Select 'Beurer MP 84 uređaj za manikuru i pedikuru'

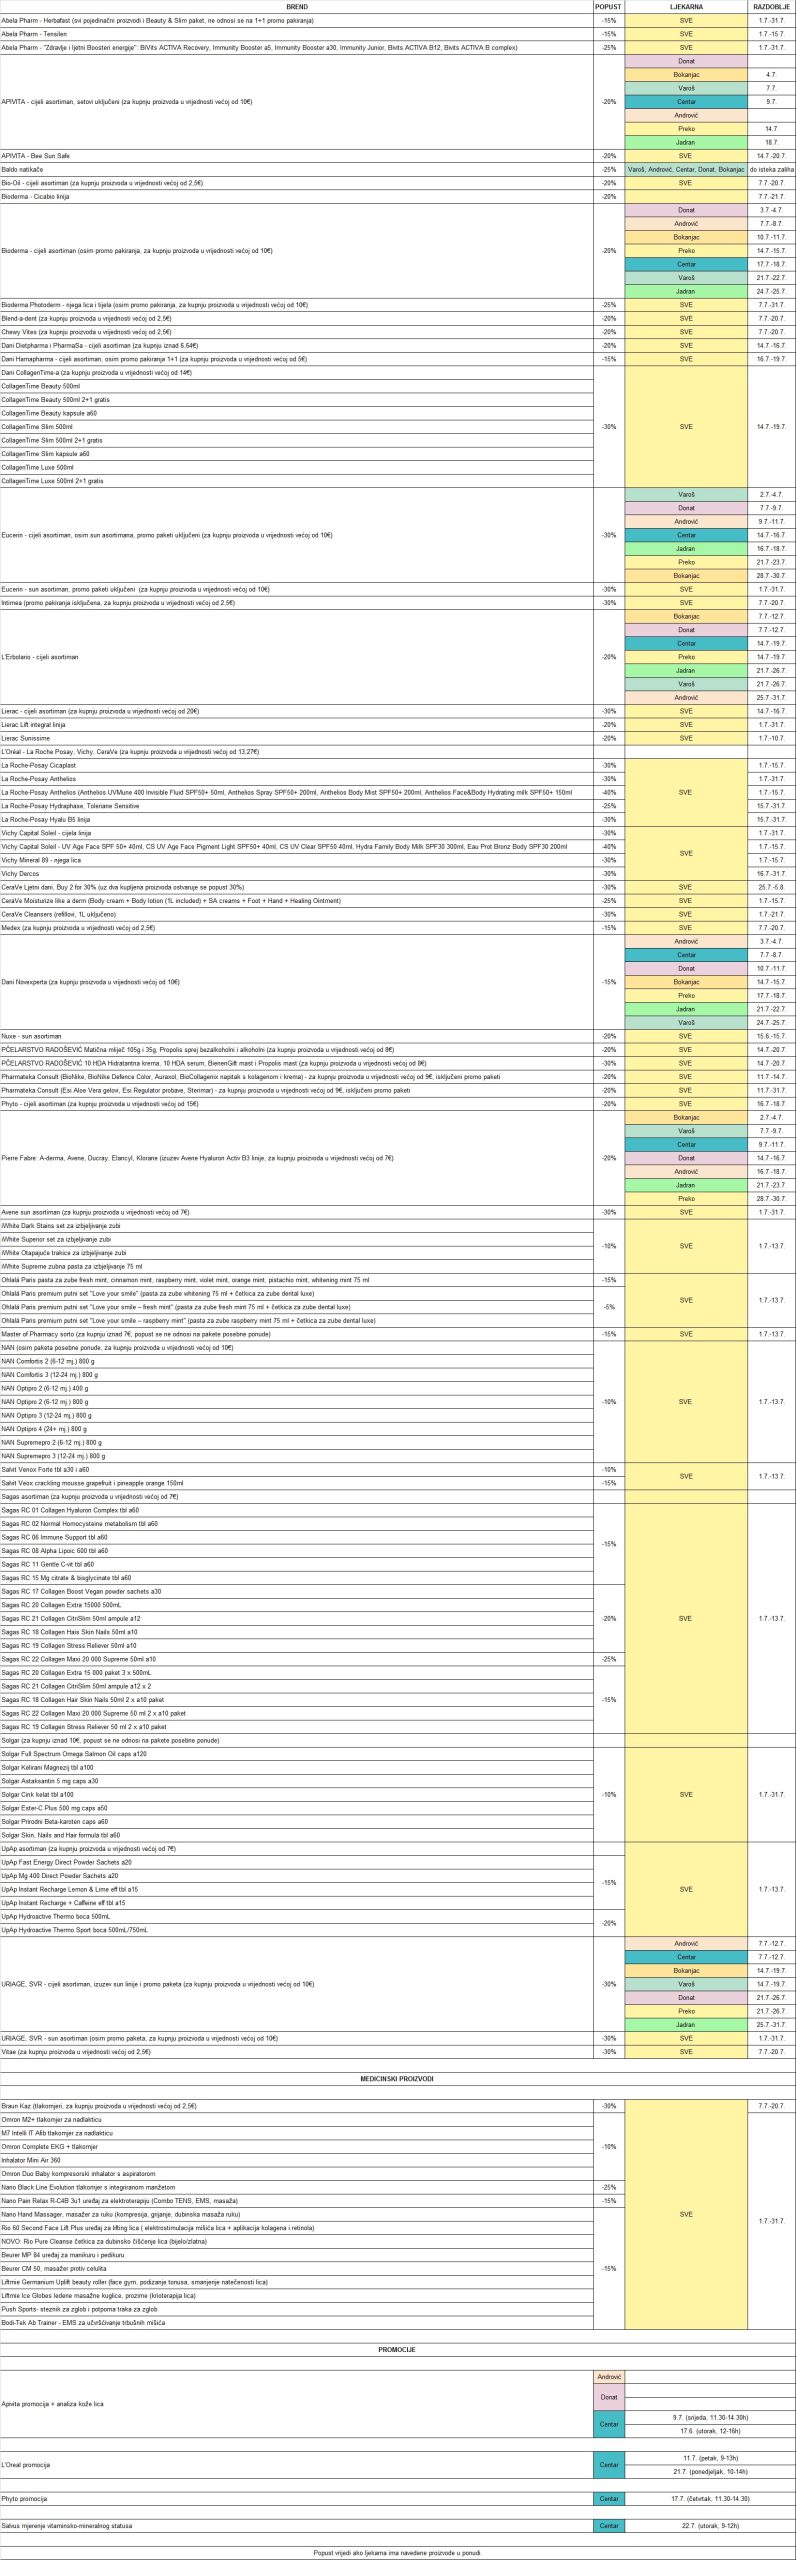296,2255
